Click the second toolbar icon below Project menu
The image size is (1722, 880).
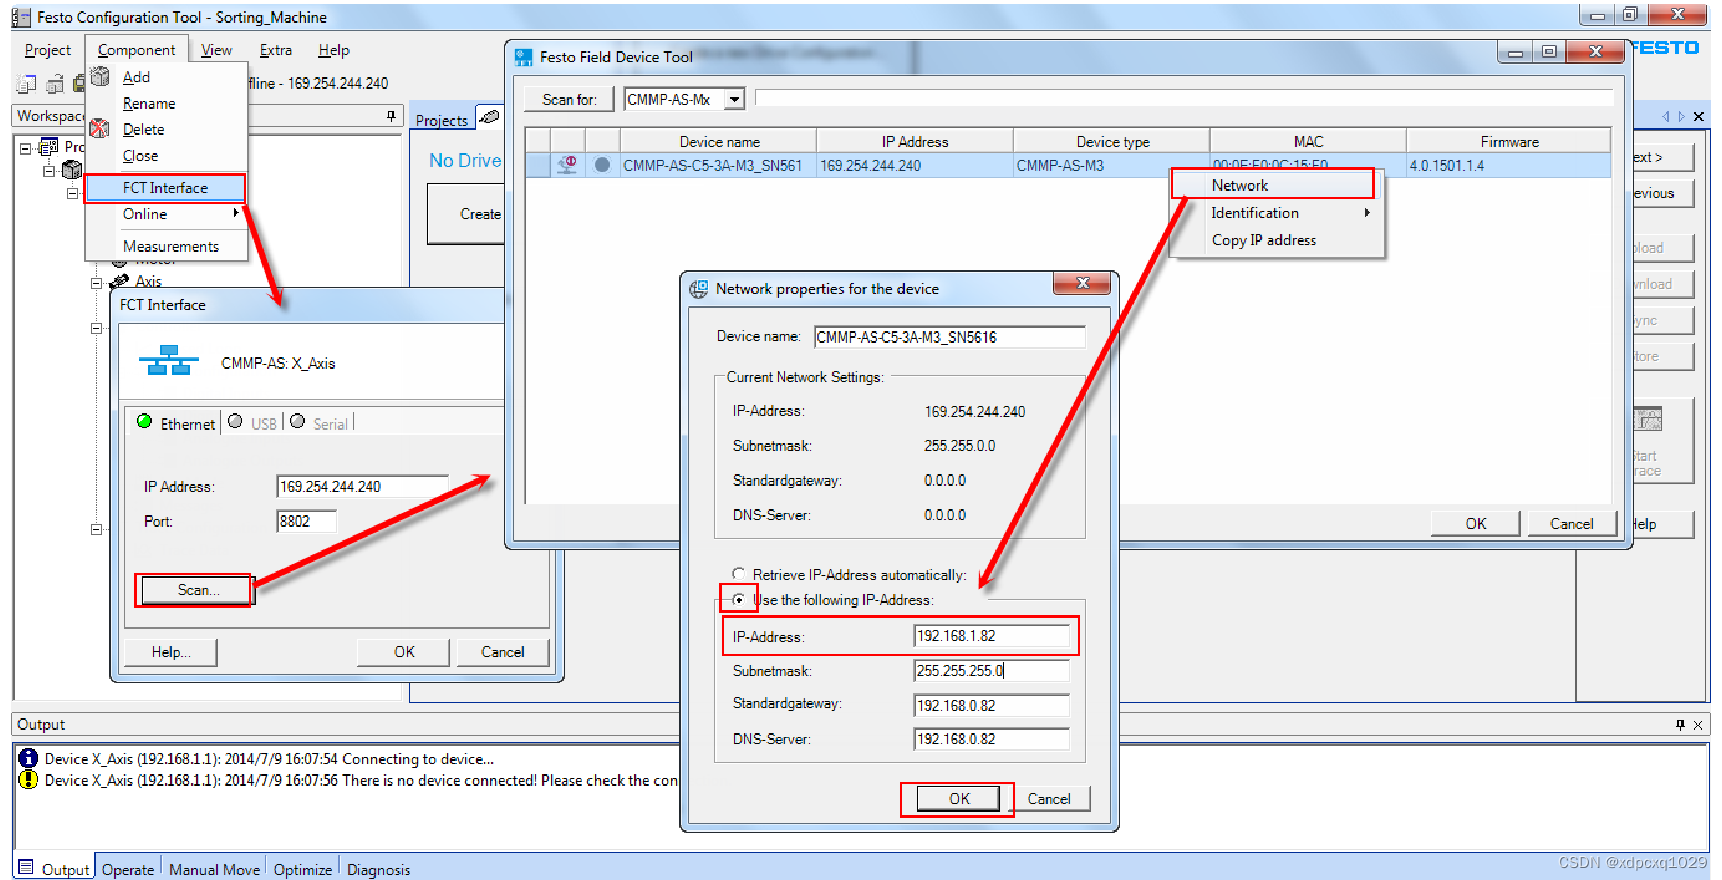coord(55,84)
